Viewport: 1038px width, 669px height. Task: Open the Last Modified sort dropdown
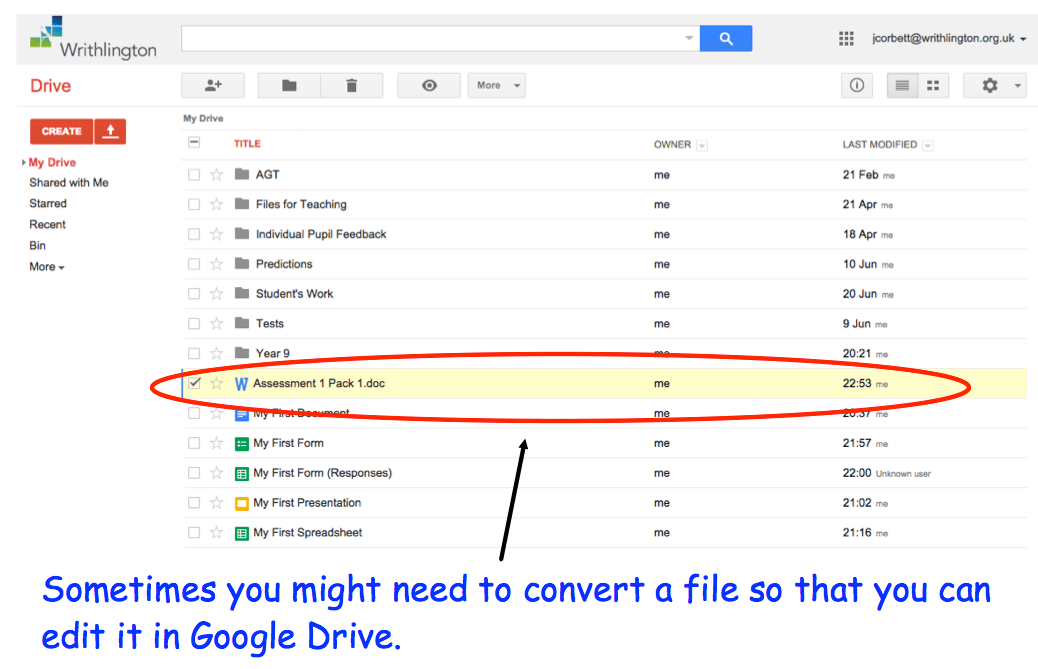[927, 146]
